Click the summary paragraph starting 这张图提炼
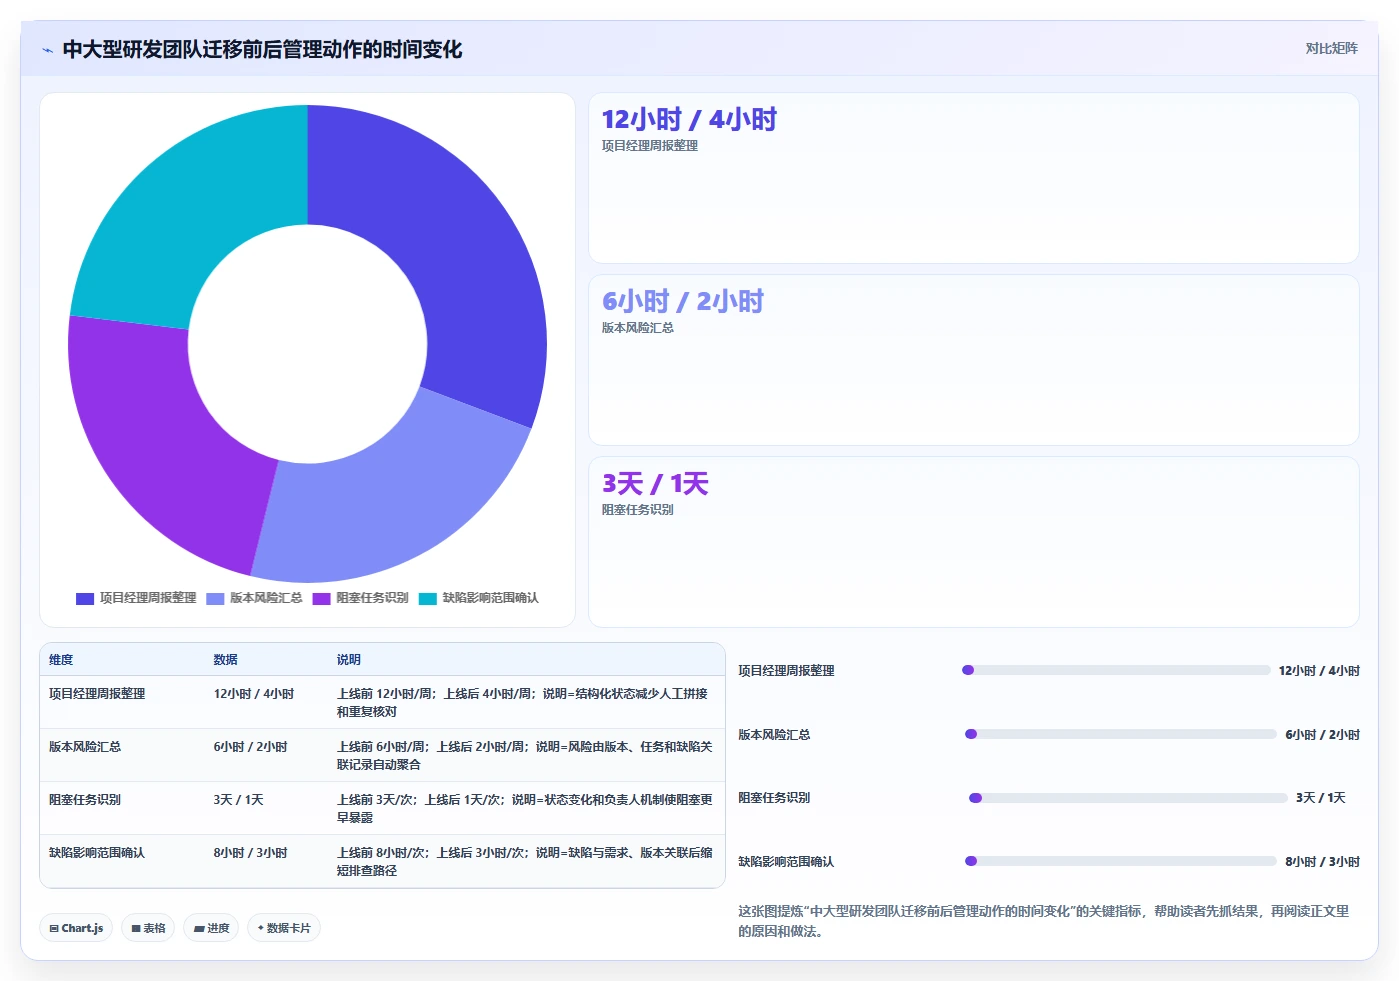This screenshot has height=981, width=1399. [x=1044, y=921]
